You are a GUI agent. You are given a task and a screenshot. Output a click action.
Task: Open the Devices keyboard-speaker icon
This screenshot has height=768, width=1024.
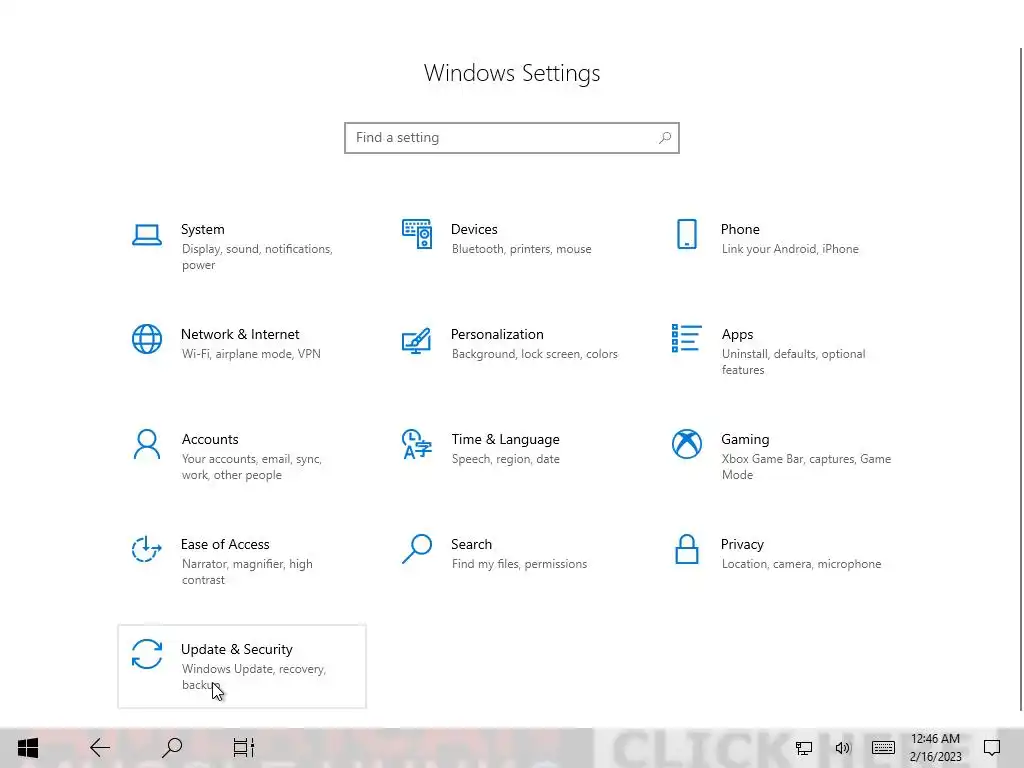tap(417, 234)
